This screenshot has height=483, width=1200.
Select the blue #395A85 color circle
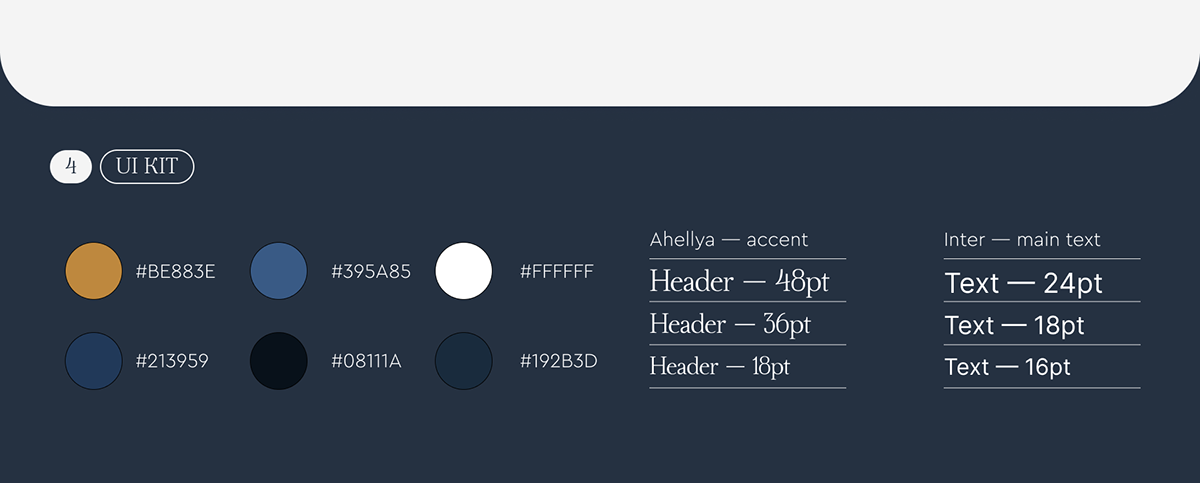[278, 271]
